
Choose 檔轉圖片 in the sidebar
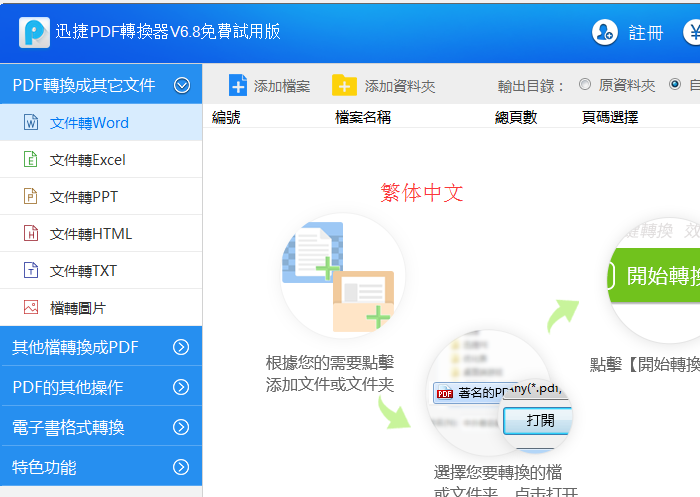[101, 308]
